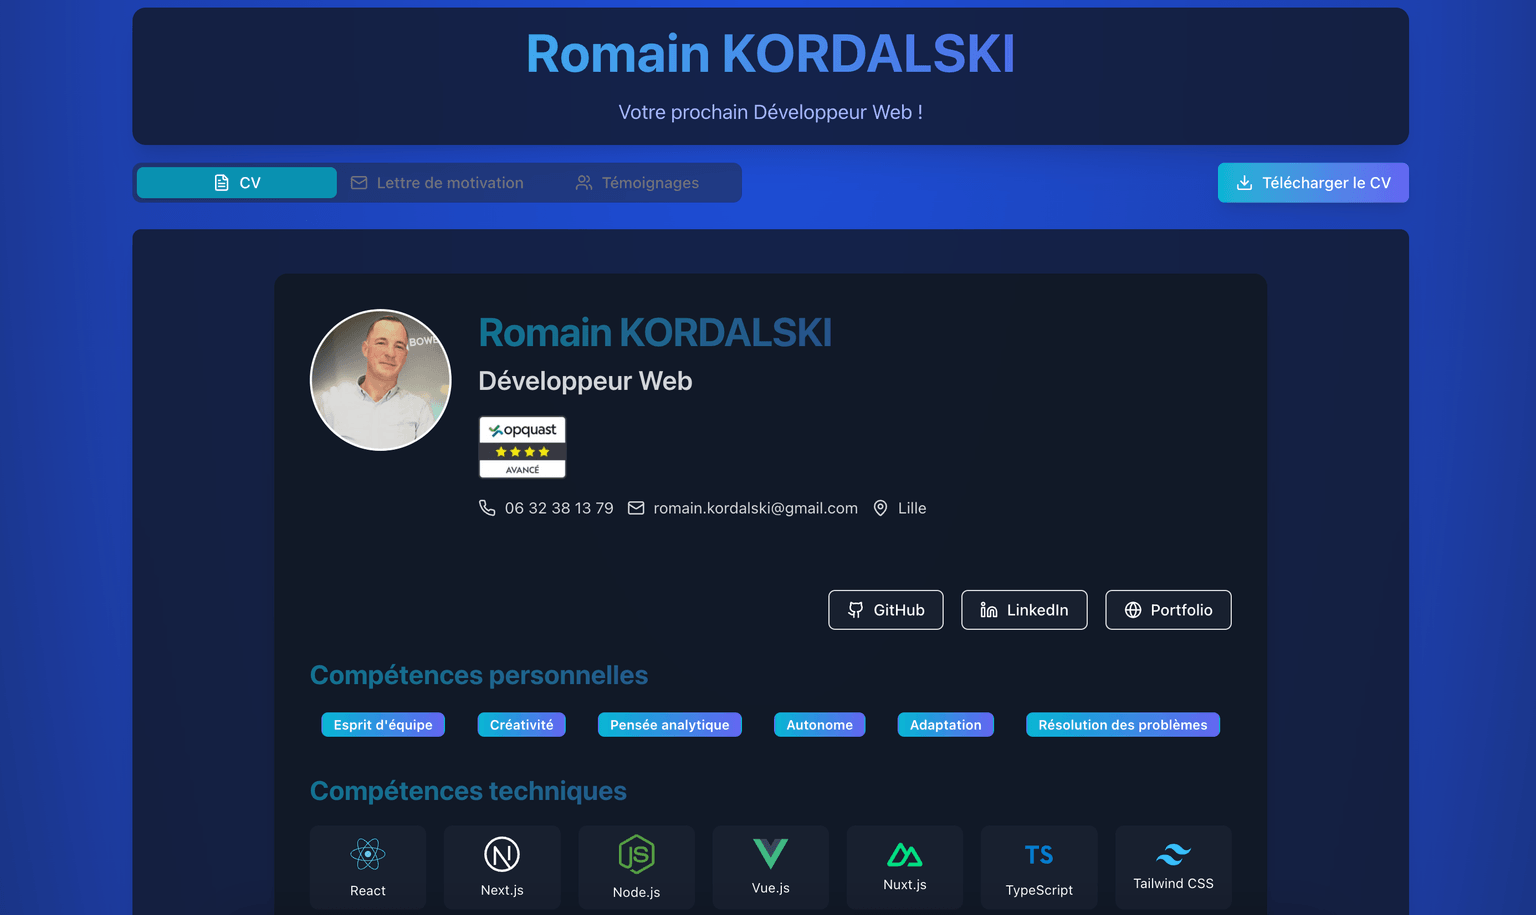Switch to Lettre de motivation tab
Image resolution: width=1536 pixels, height=915 pixels.
click(x=437, y=183)
